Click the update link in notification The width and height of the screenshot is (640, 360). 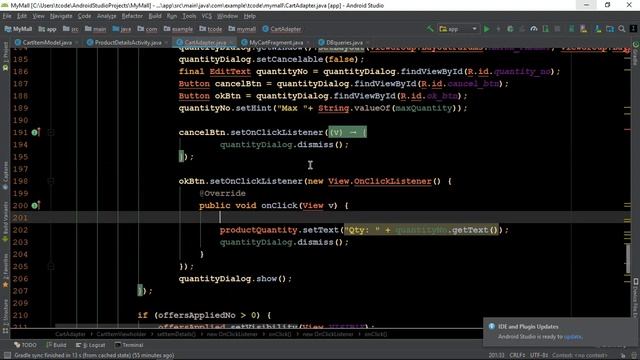573,337
